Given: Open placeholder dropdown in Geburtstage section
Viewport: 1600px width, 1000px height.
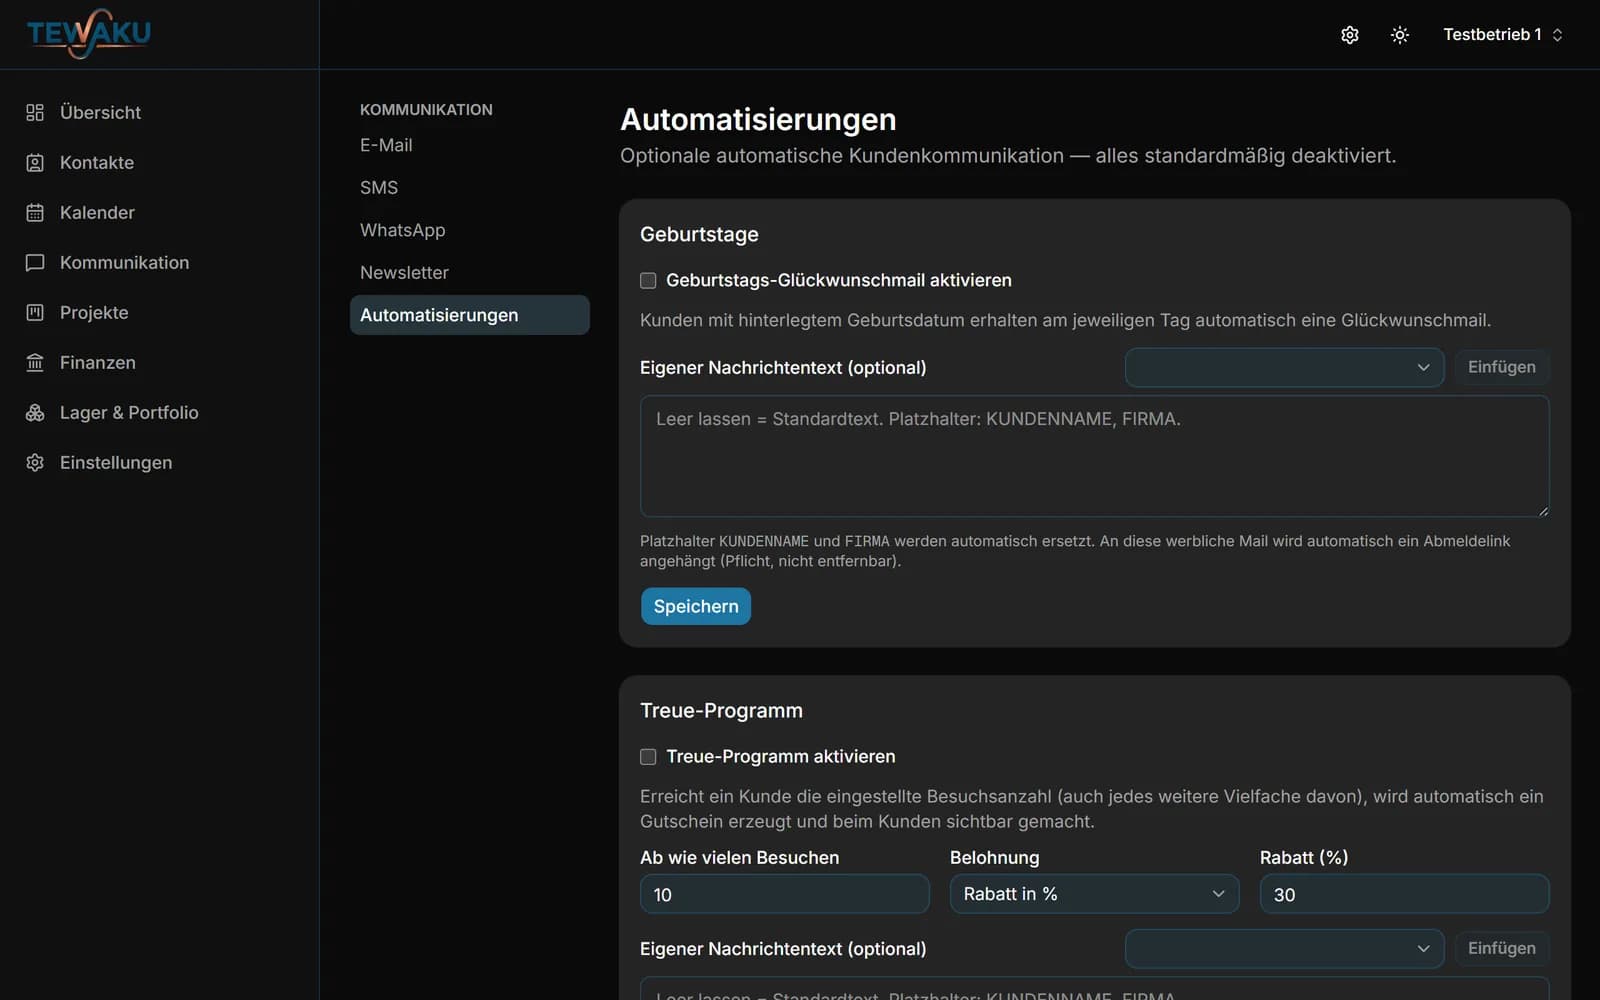Looking at the screenshot, I should [1284, 367].
